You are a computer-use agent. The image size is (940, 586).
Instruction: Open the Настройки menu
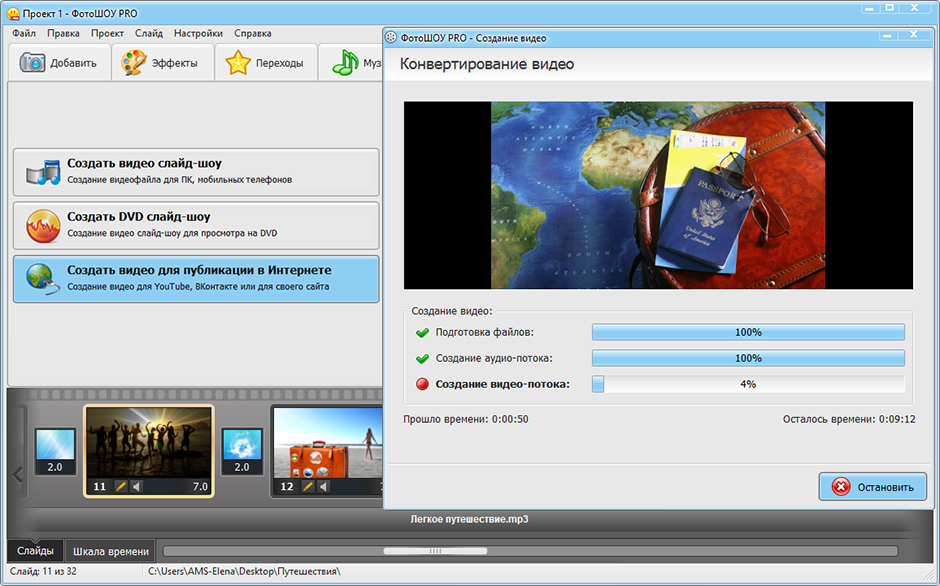click(x=198, y=34)
